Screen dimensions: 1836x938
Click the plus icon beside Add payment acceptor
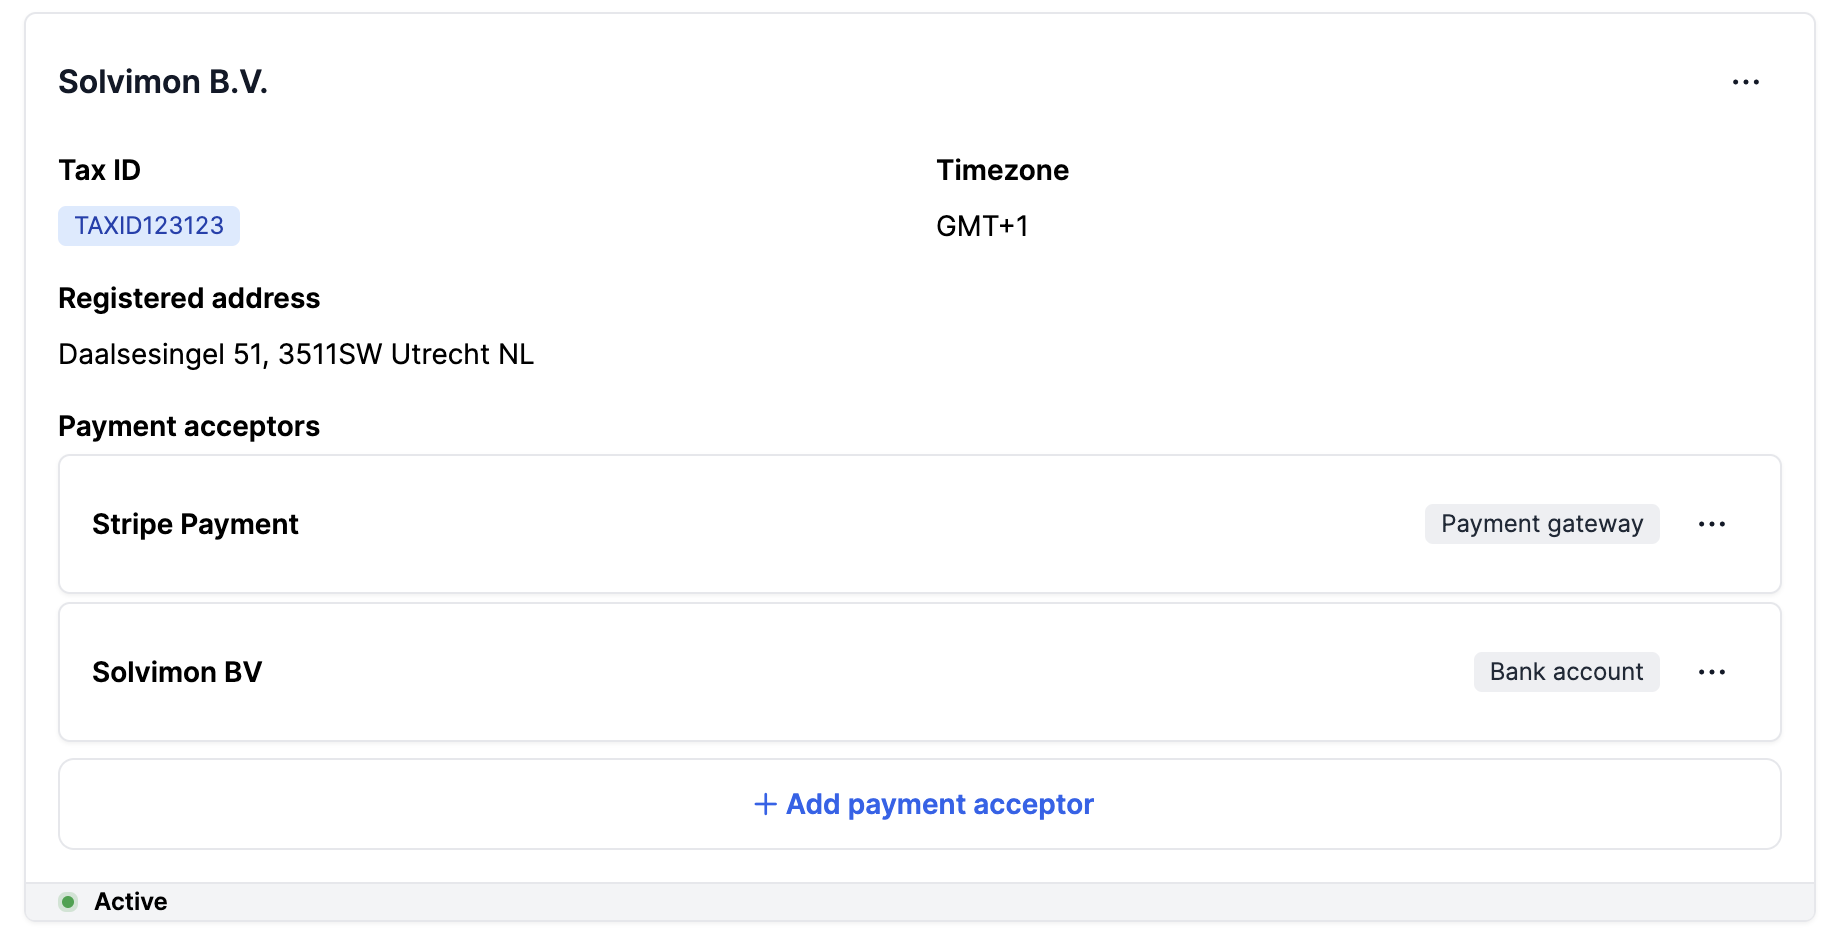[765, 804]
